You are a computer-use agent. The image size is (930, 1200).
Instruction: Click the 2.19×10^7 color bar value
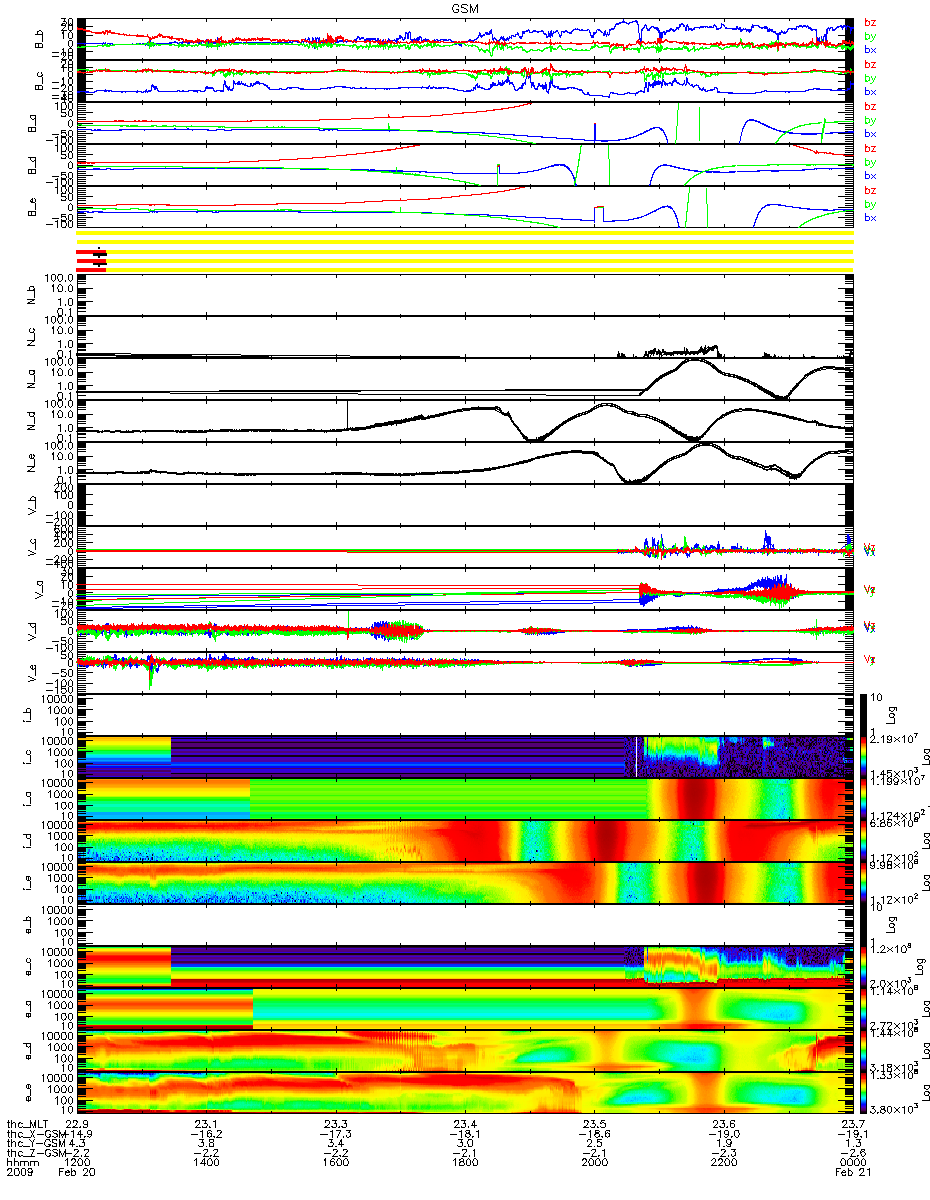tap(896, 738)
